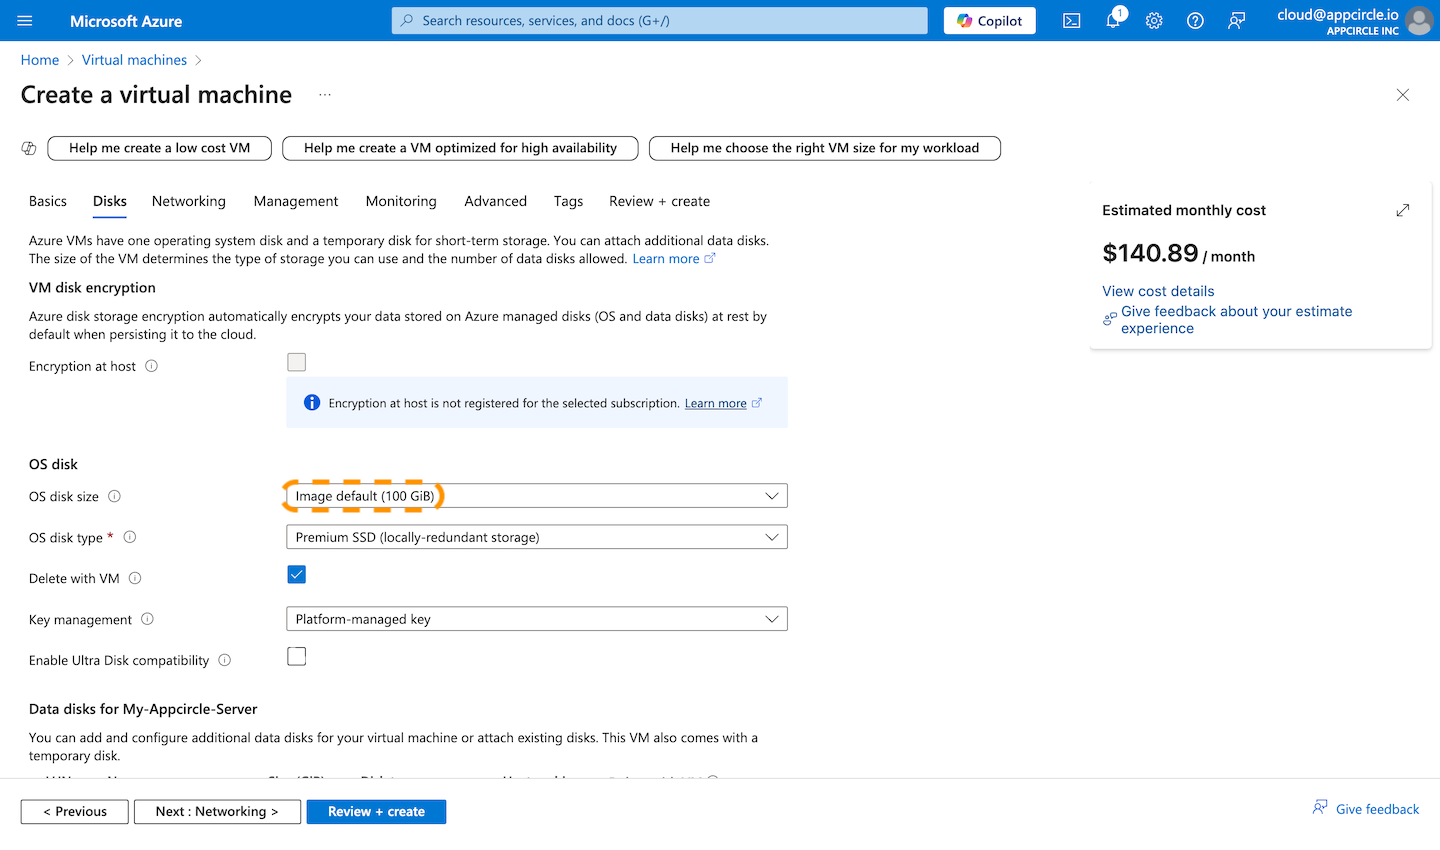1440x850 pixels.
Task: Open the help question mark icon
Action: tap(1195, 20)
